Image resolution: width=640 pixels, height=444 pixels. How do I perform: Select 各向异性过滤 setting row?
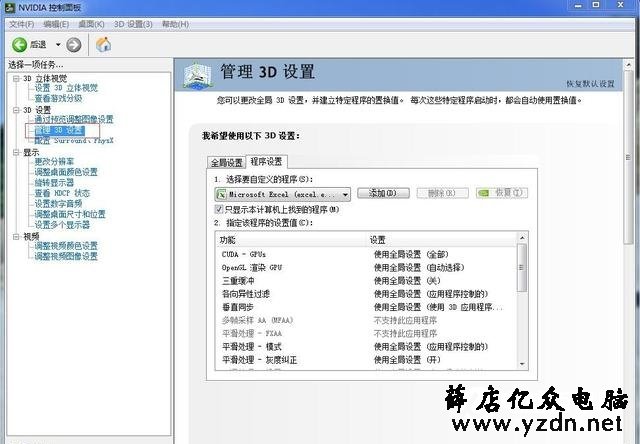pyautogui.click(x=366, y=294)
